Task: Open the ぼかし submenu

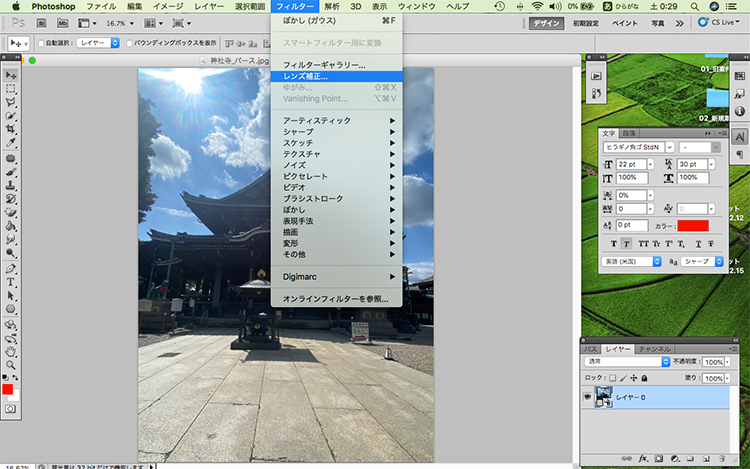Action: point(336,210)
